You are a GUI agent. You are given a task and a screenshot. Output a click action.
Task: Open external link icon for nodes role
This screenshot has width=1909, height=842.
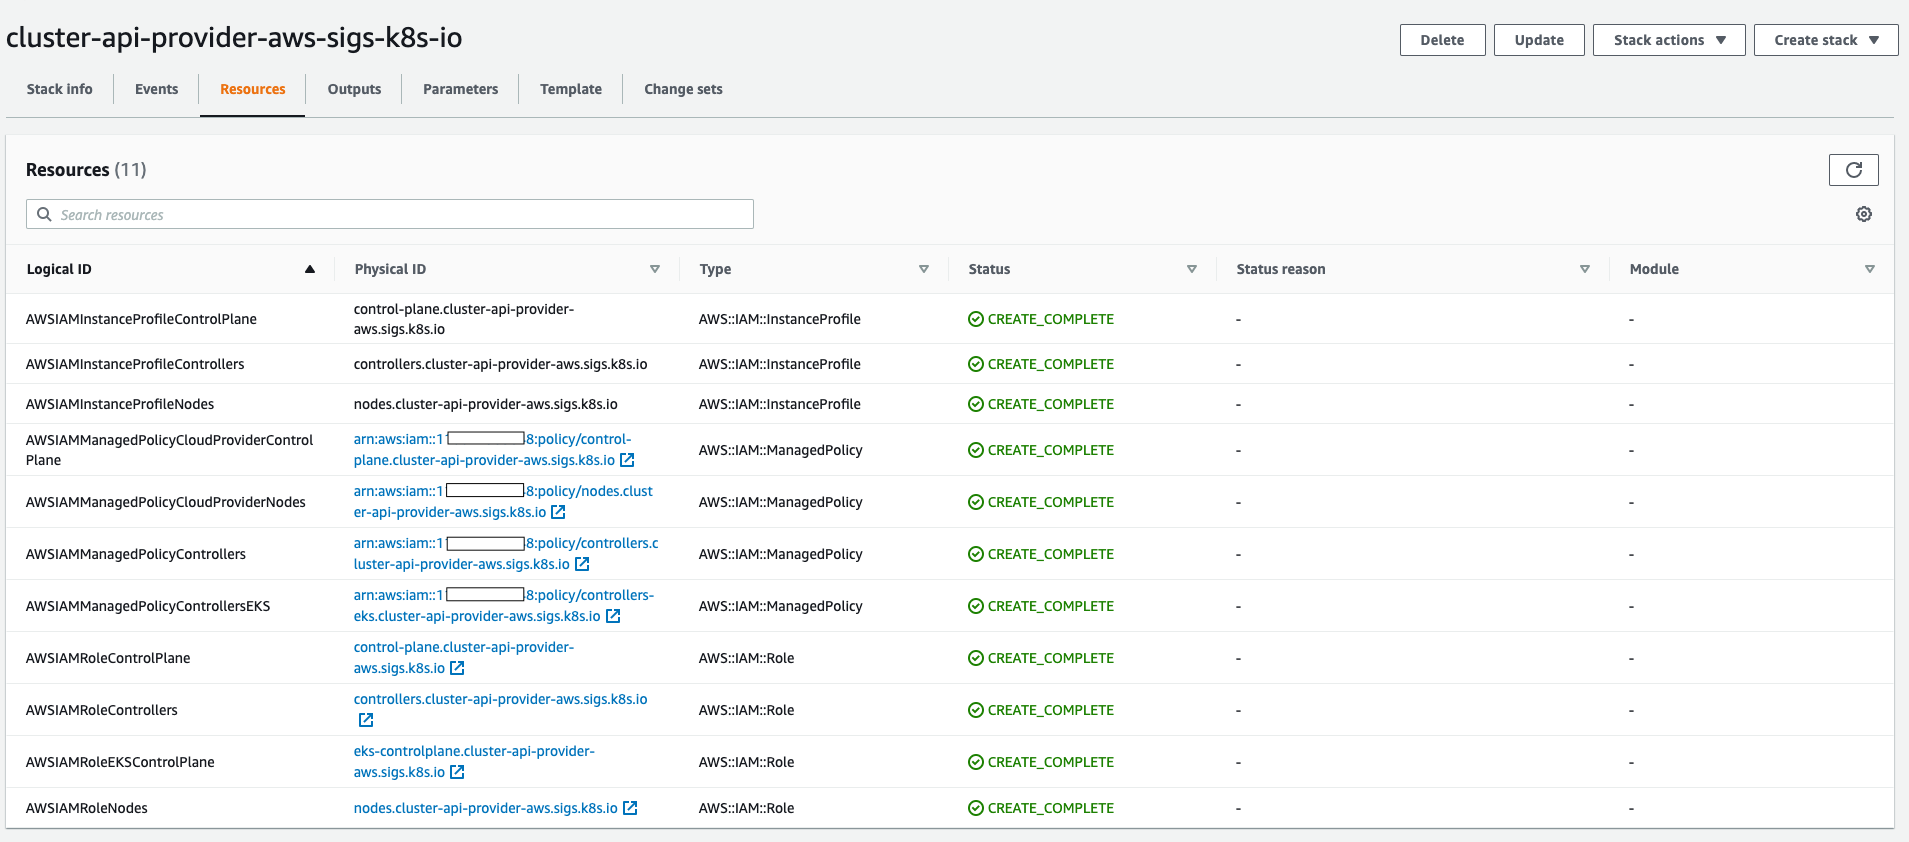[630, 808]
